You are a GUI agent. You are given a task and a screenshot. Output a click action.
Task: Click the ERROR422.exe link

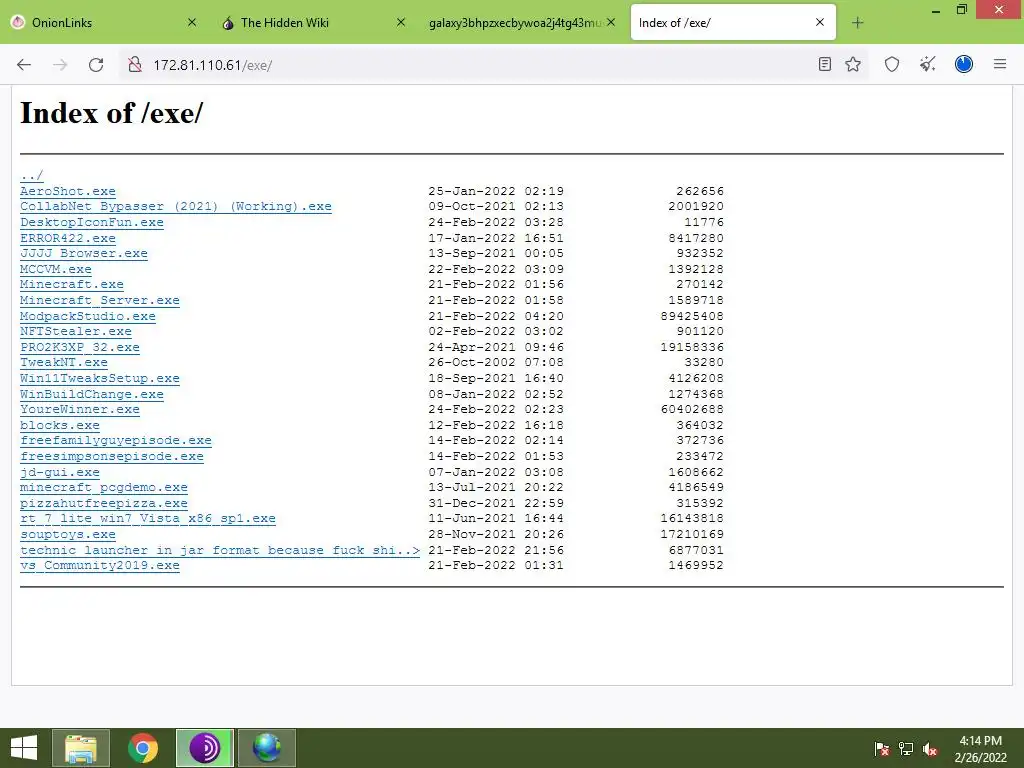[68, 238]
